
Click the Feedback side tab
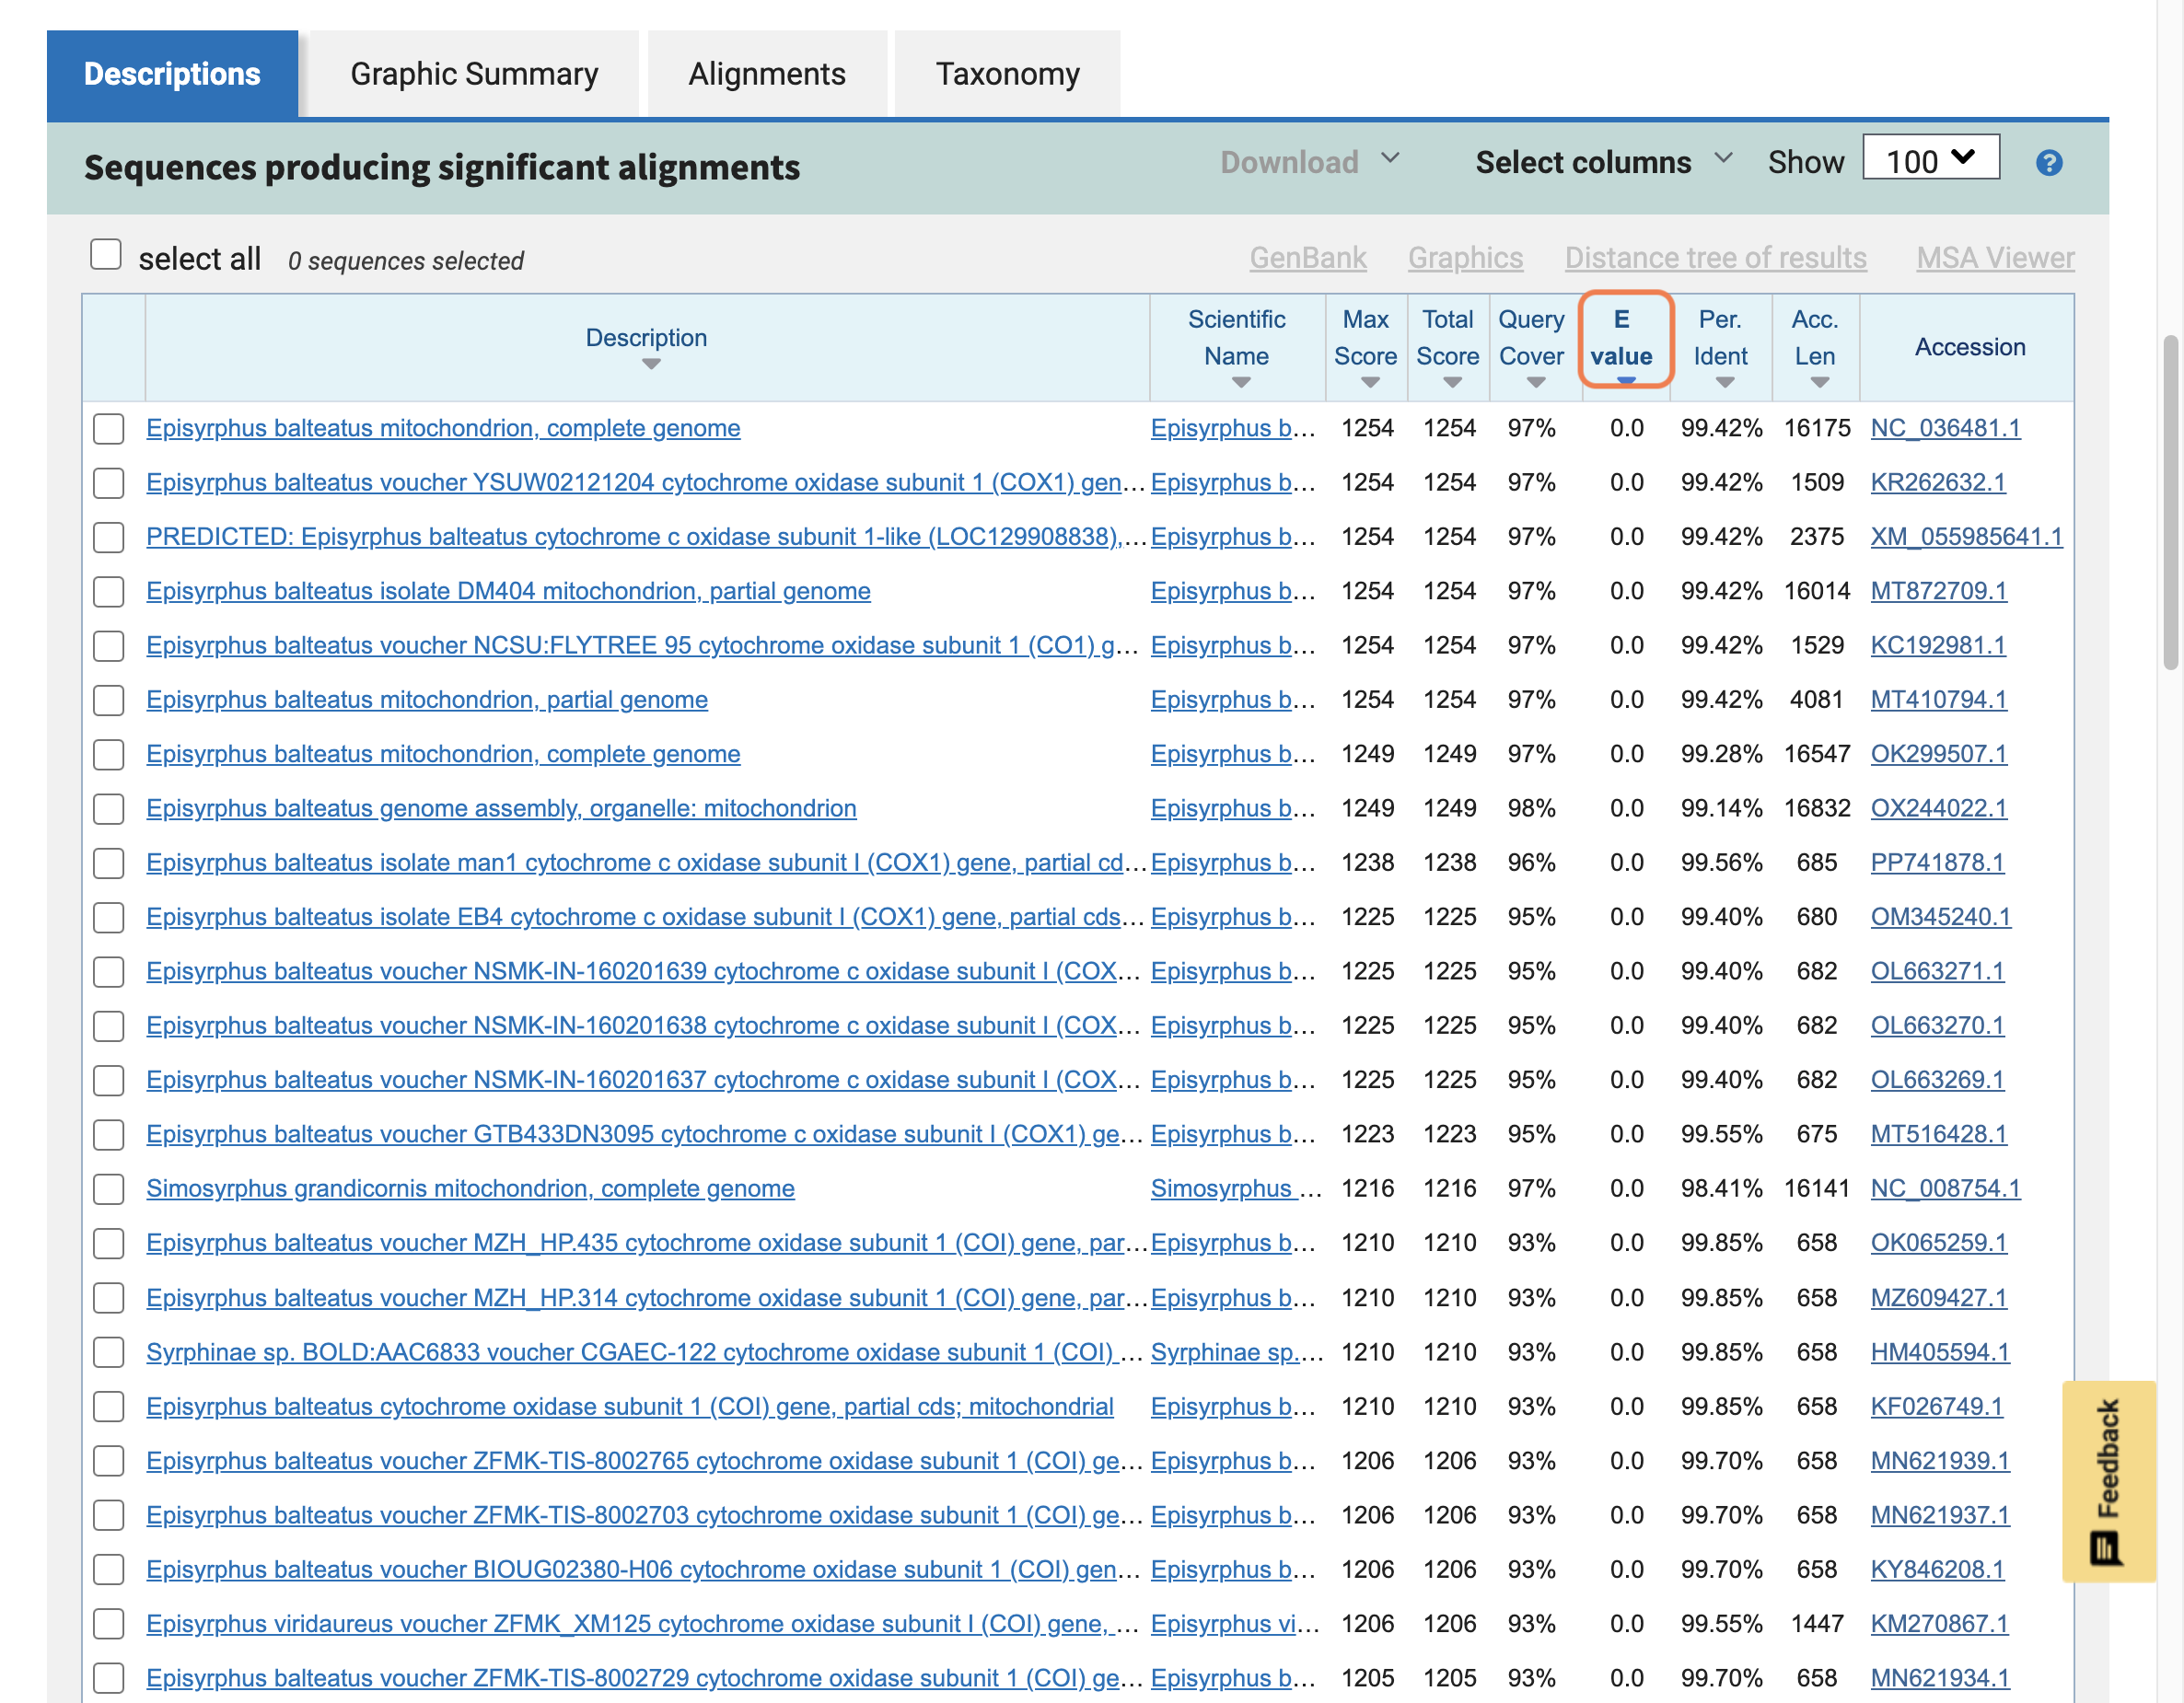2108,1480
